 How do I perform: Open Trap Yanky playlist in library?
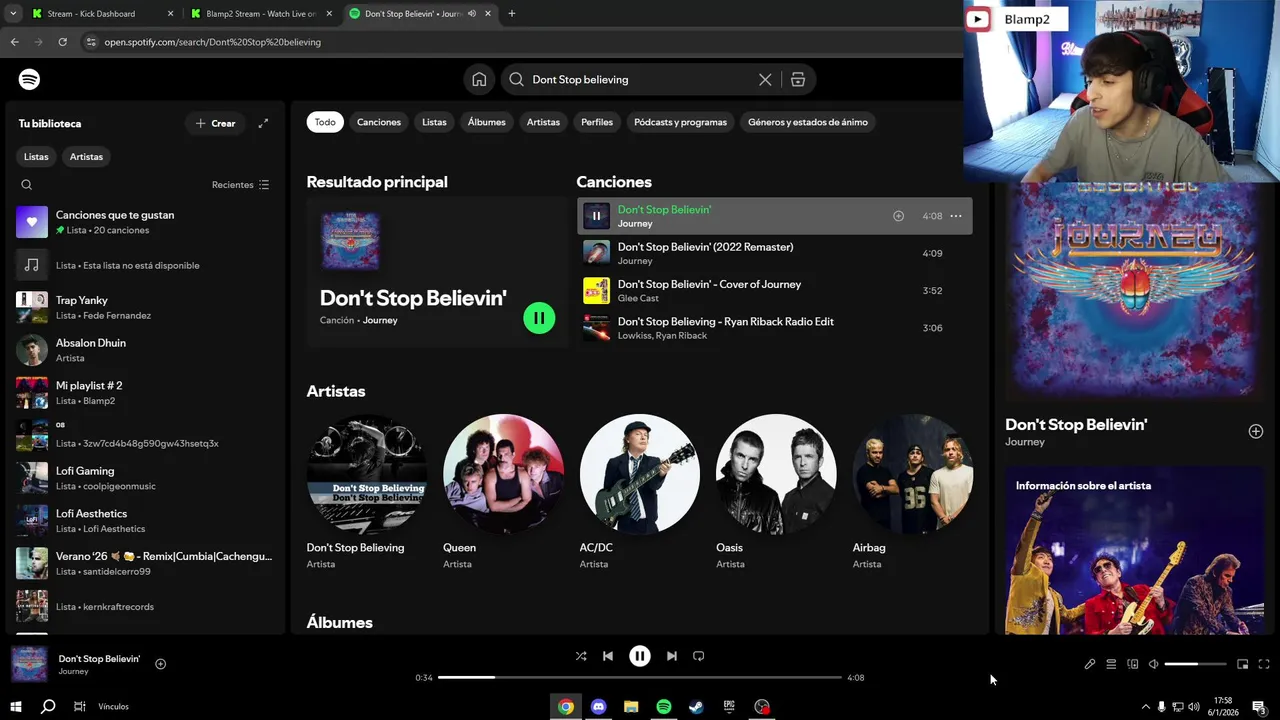[145, 307]
